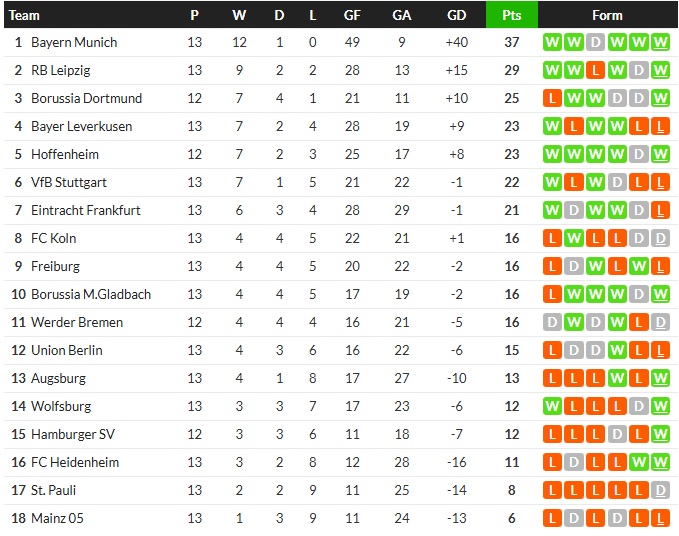The height and width of the screenshot is (536, 679).
Task: Click the draw badge in Bayern Munich's form
Action: [x=596, y=42]
